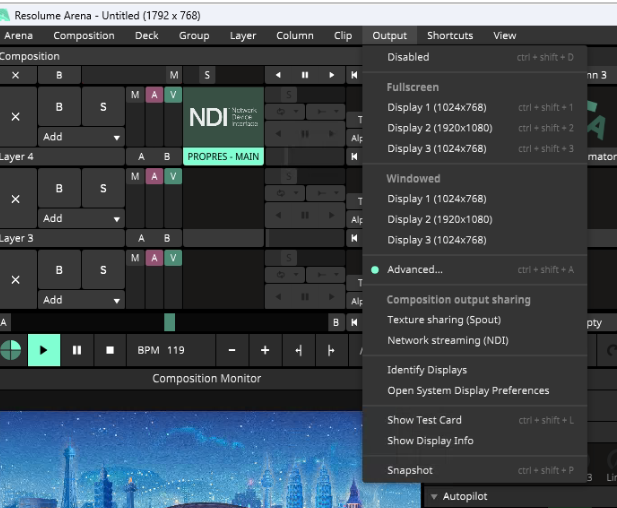This screenshot has height=508, width=617.
Task: Open the Layer menu
Action: point(243,35)
